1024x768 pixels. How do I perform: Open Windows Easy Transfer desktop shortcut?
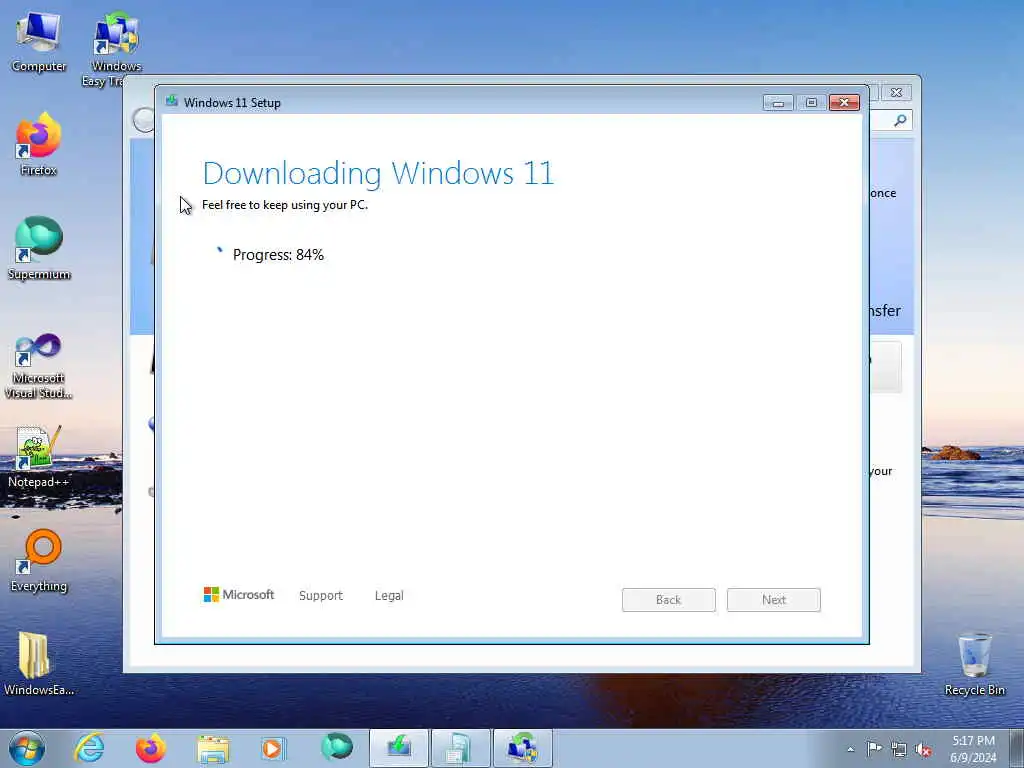coord(116,48)
